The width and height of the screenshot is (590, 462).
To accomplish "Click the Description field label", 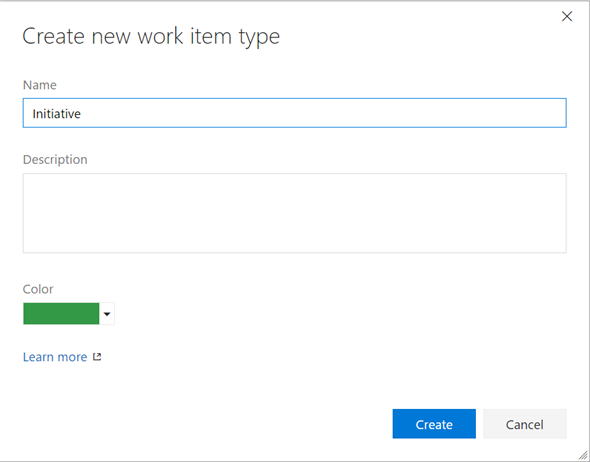I will point(55,160).
